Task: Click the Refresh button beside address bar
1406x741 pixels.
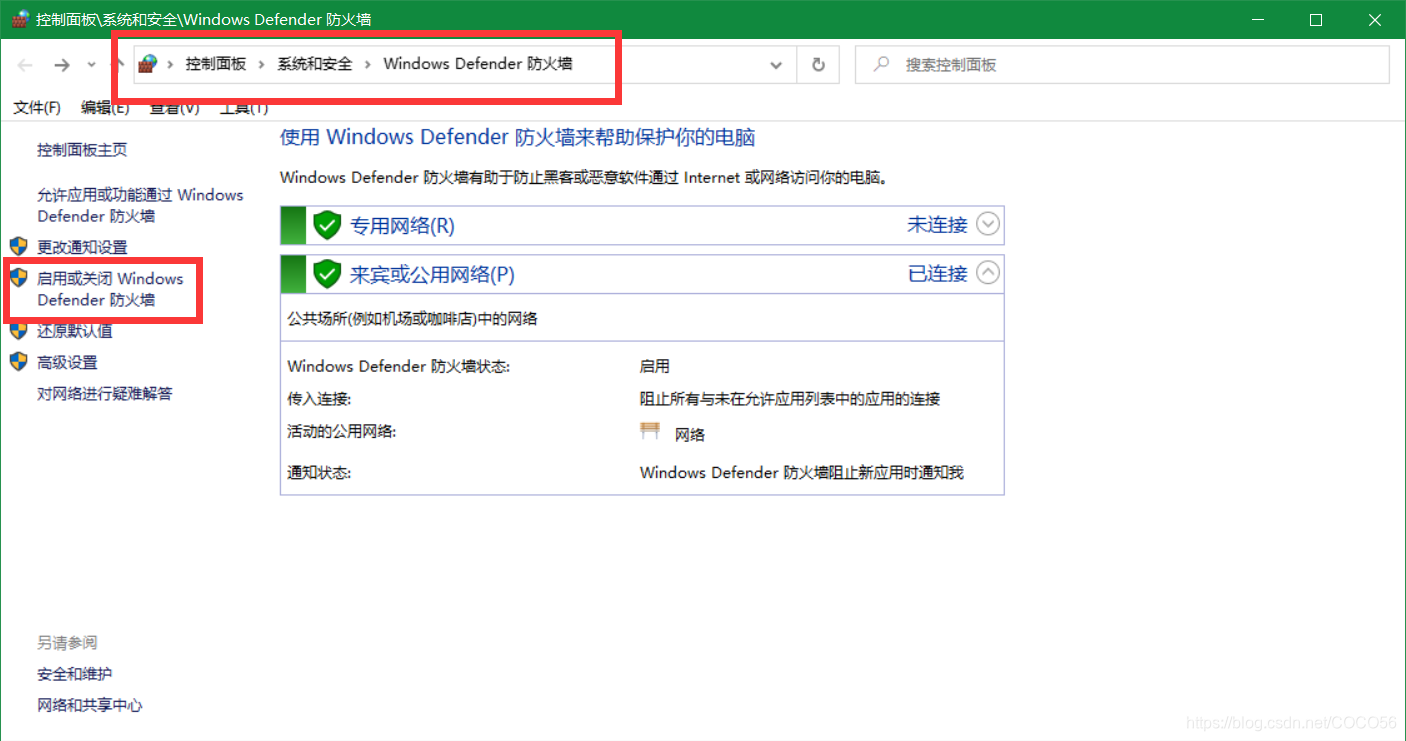Action: (818, 65)
